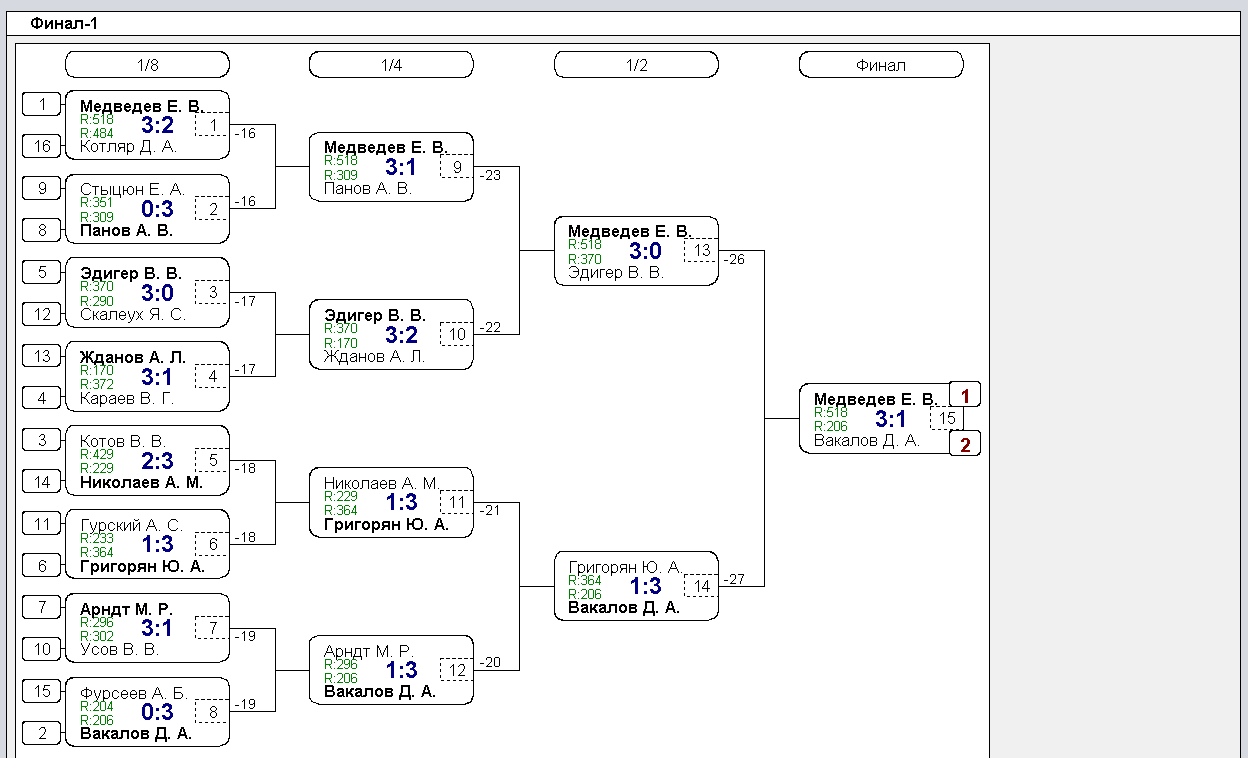1248x758 pixels.
Task: Select the 1/2 round header
Action: coord(636,65)
